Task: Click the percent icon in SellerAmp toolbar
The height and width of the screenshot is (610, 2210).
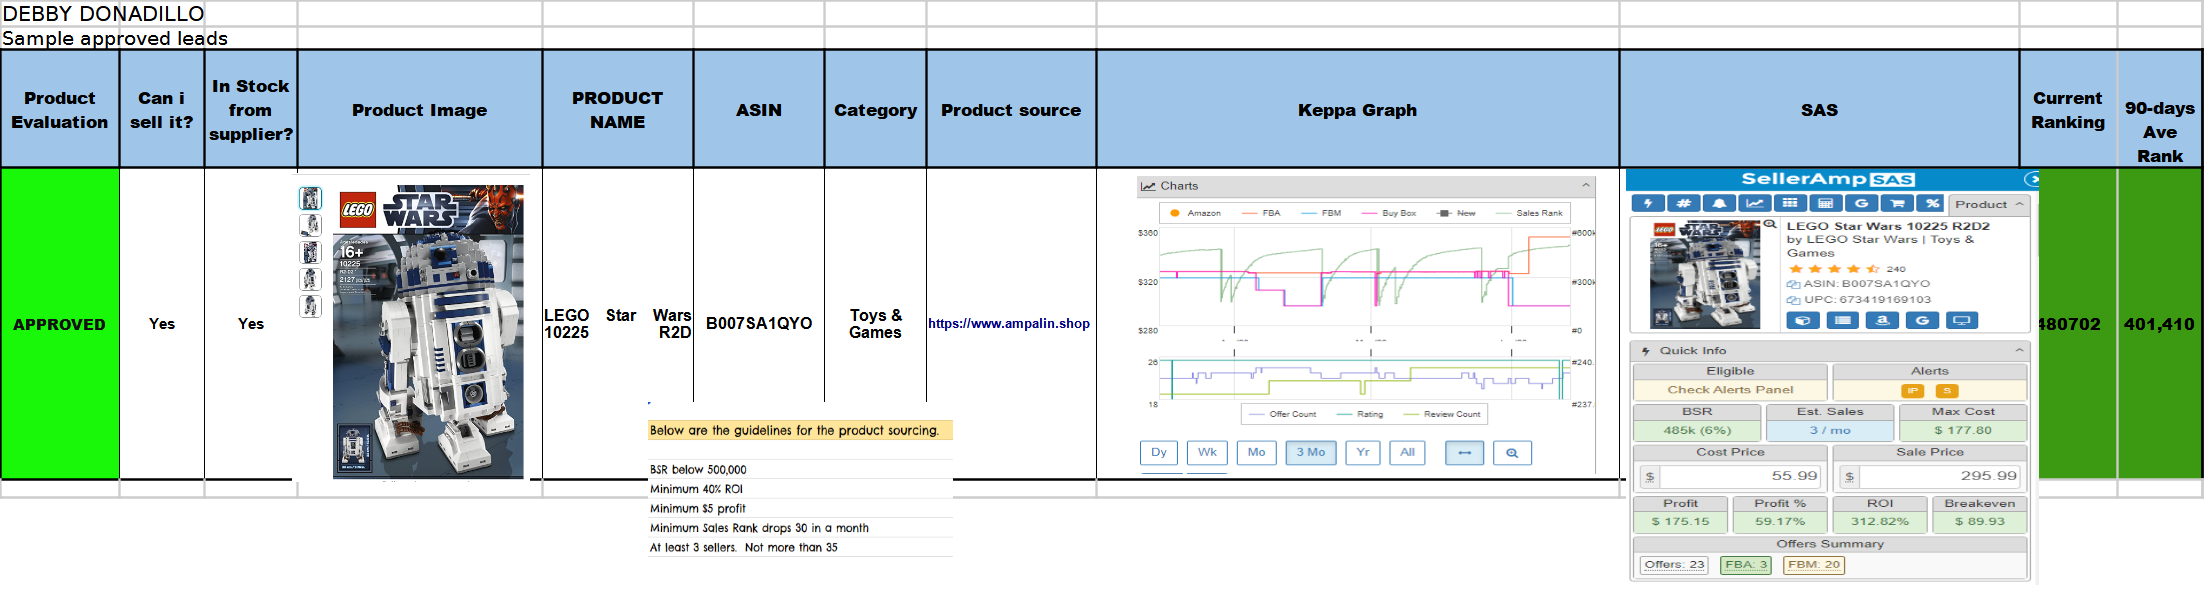Action: pos(1932,204)
